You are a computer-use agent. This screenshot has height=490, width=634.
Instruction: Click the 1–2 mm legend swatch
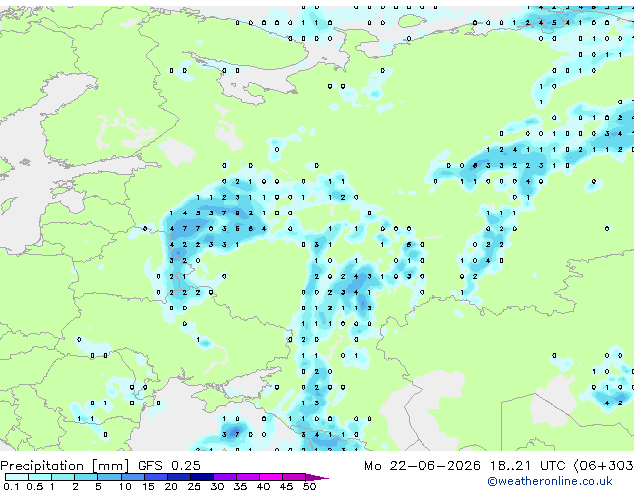[x=63, y=477]
